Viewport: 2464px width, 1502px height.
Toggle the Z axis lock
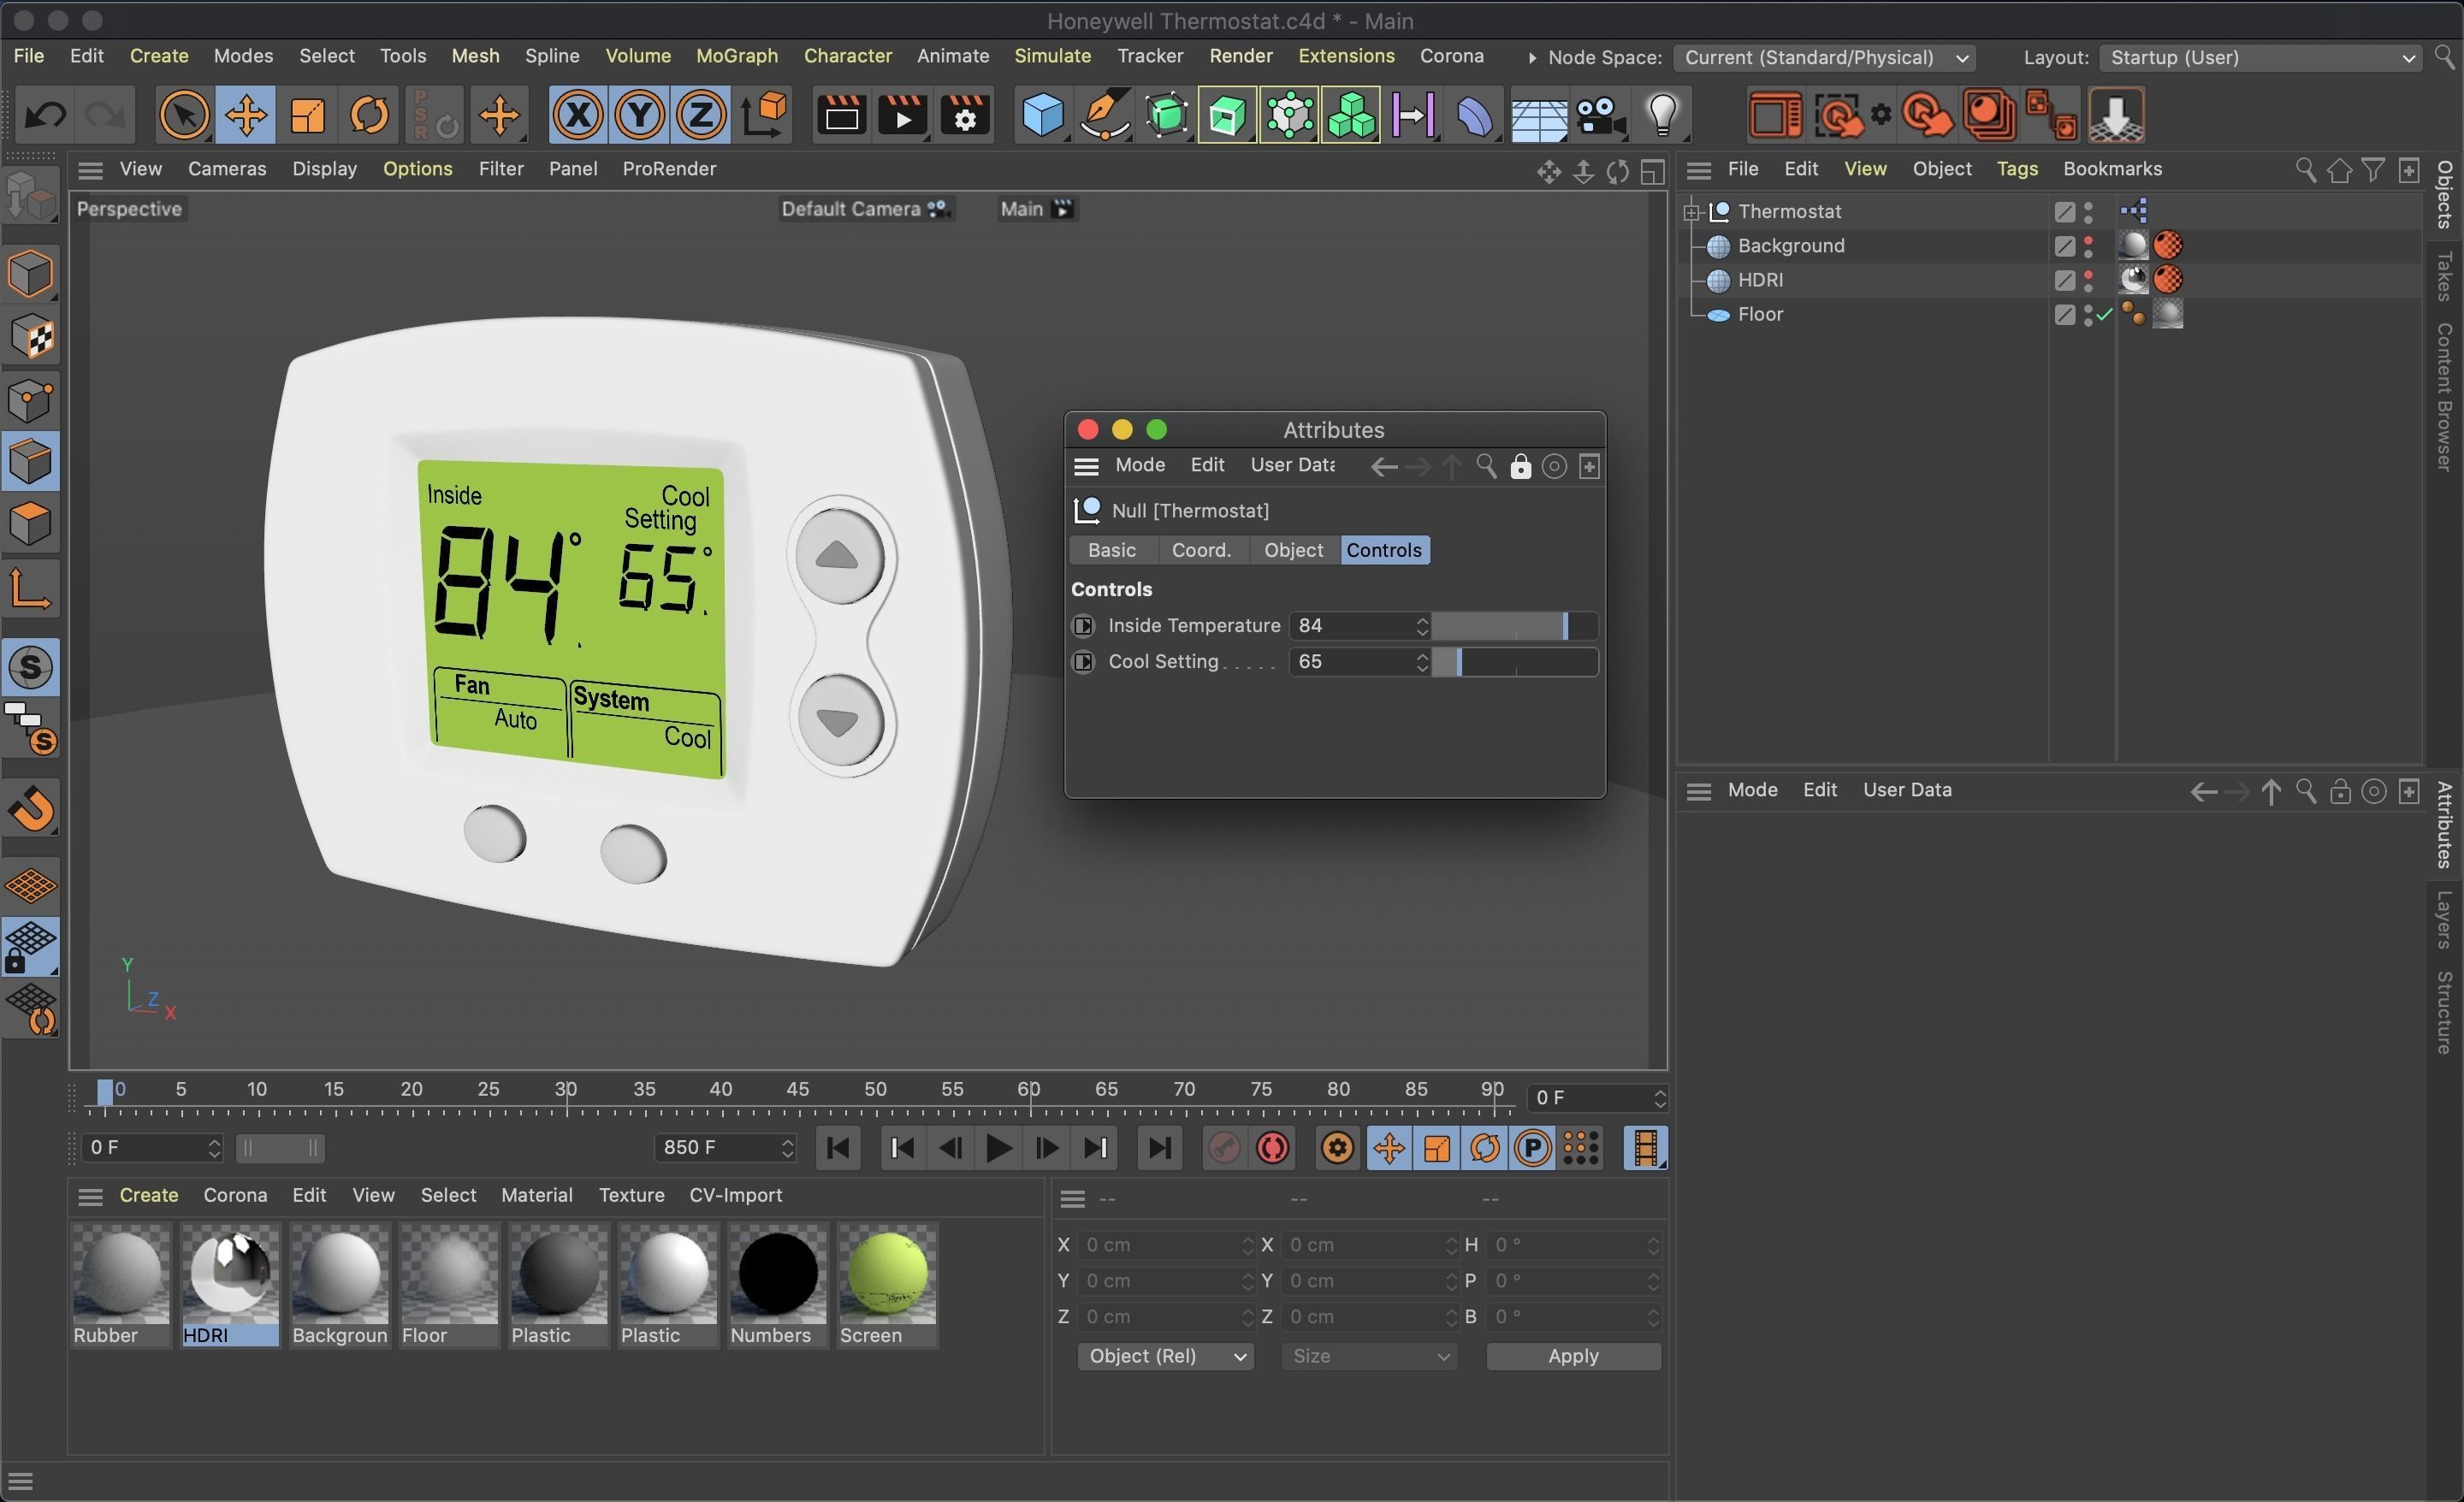(701, 115)
